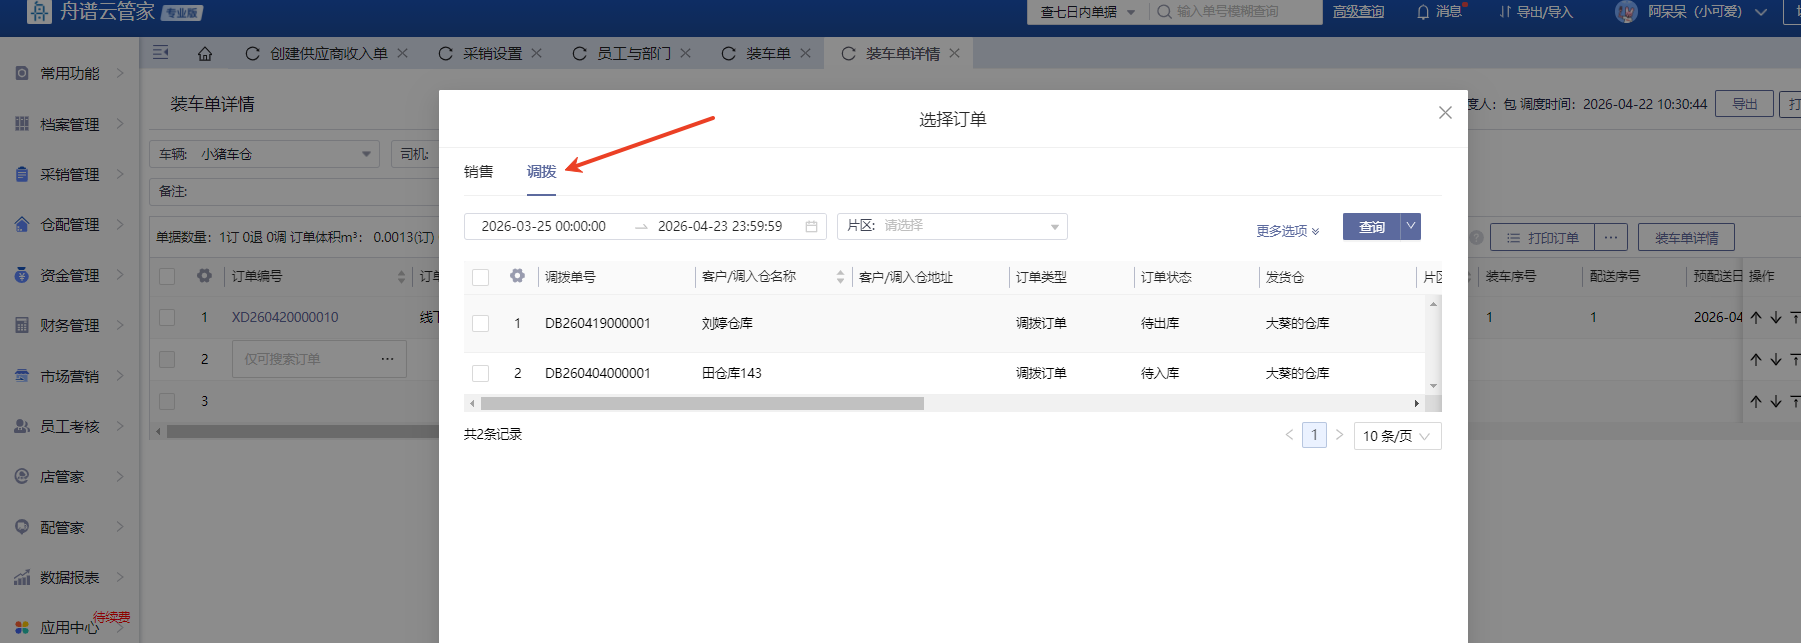Close the 选择订单 dialog

pos(1445,113)
